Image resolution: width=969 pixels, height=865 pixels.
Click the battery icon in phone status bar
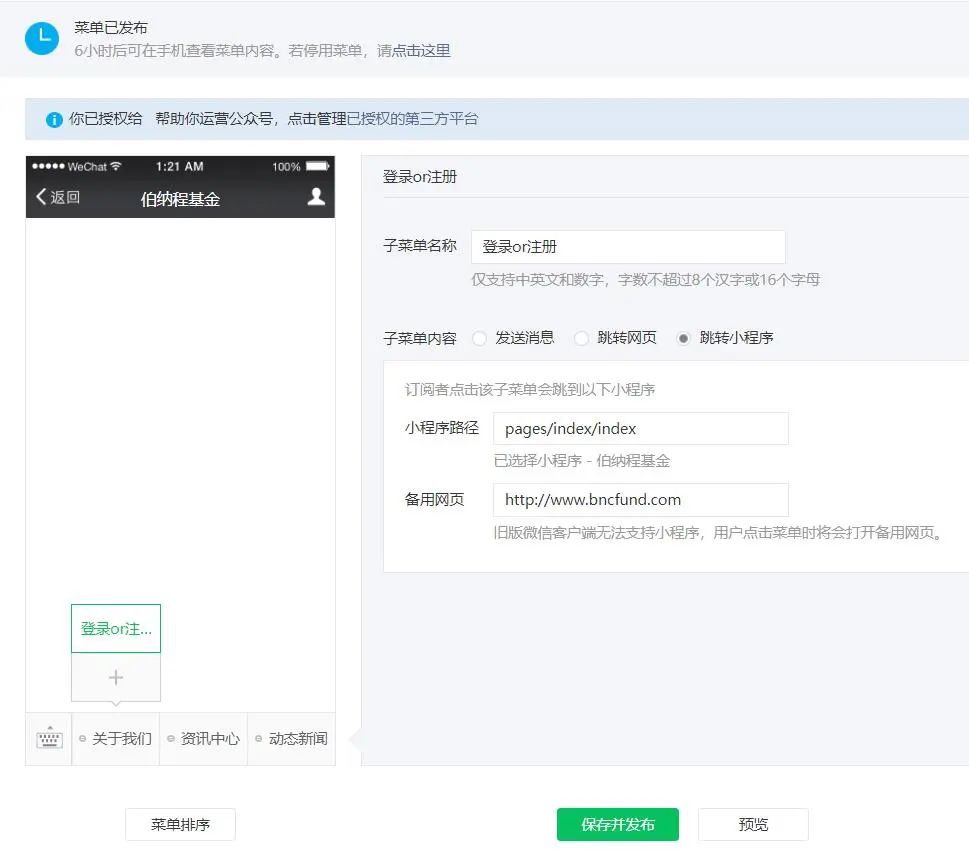[x=318, y=166]
